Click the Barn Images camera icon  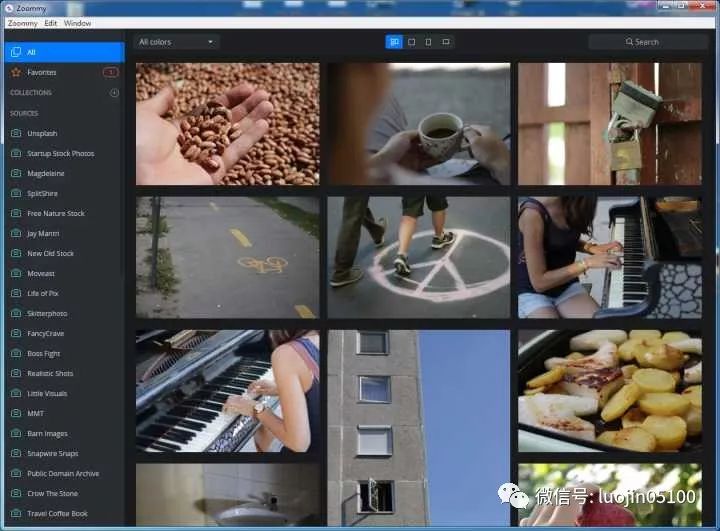point(16,433)
